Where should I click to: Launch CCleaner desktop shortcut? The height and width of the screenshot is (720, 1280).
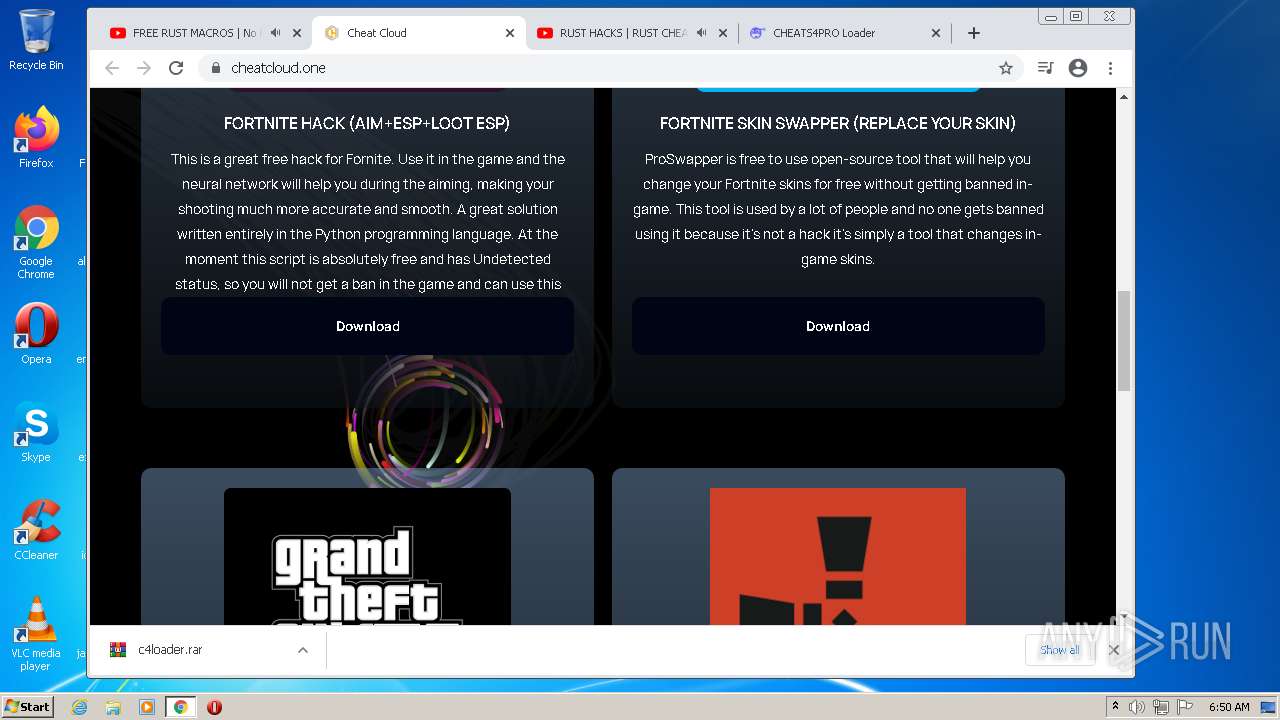pyautogui.click(x=36, y=530)
